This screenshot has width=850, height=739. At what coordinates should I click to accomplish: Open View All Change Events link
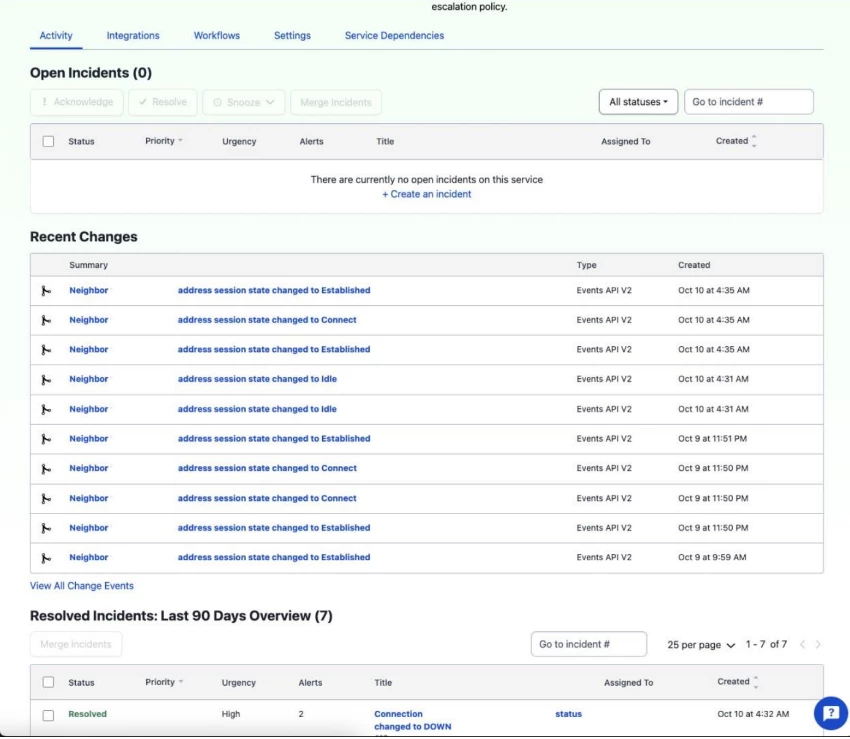pyautogui.click(x=81, y=586)
